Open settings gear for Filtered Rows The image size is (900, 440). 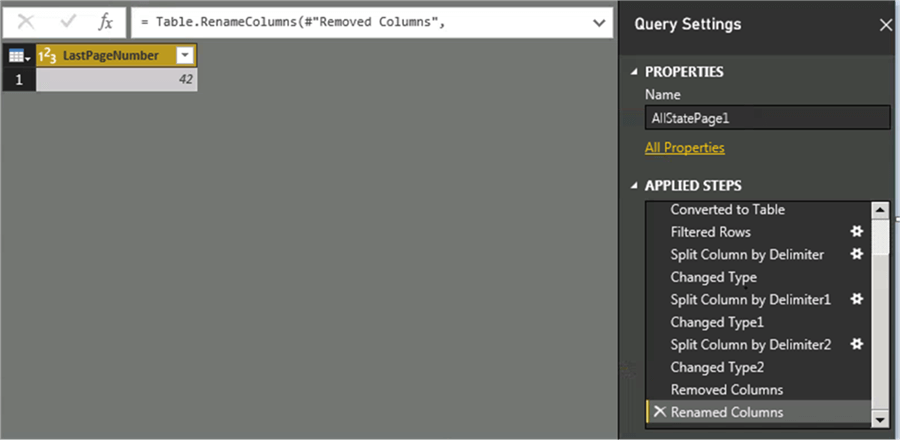coord(856,231)
